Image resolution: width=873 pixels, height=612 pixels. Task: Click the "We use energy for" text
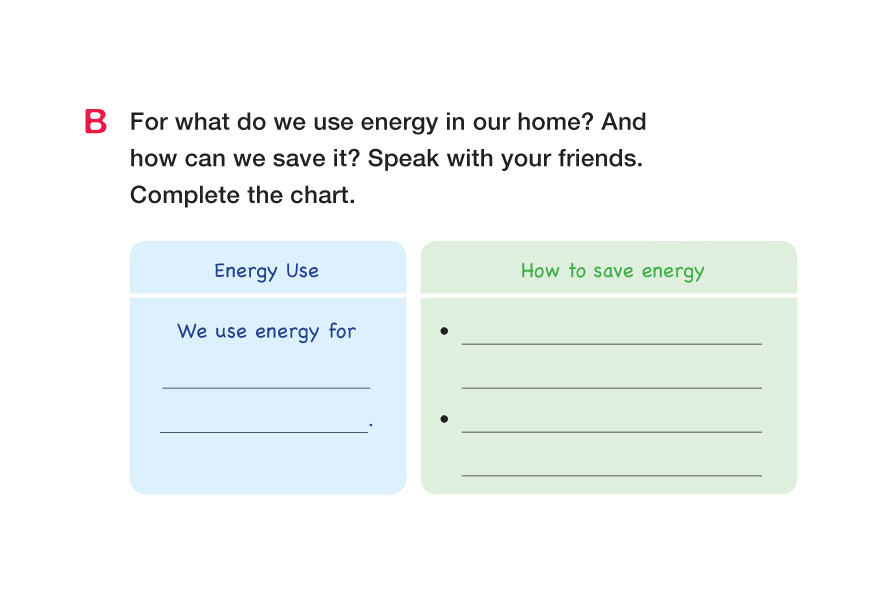[x=267, y=331]
